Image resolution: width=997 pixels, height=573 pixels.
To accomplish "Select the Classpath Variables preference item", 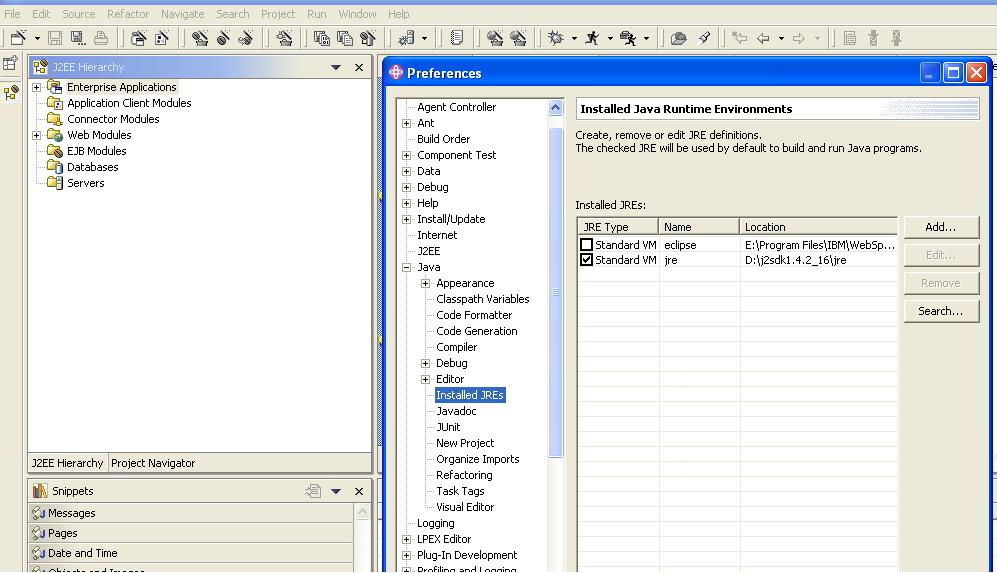I will (x=483, y=299).
